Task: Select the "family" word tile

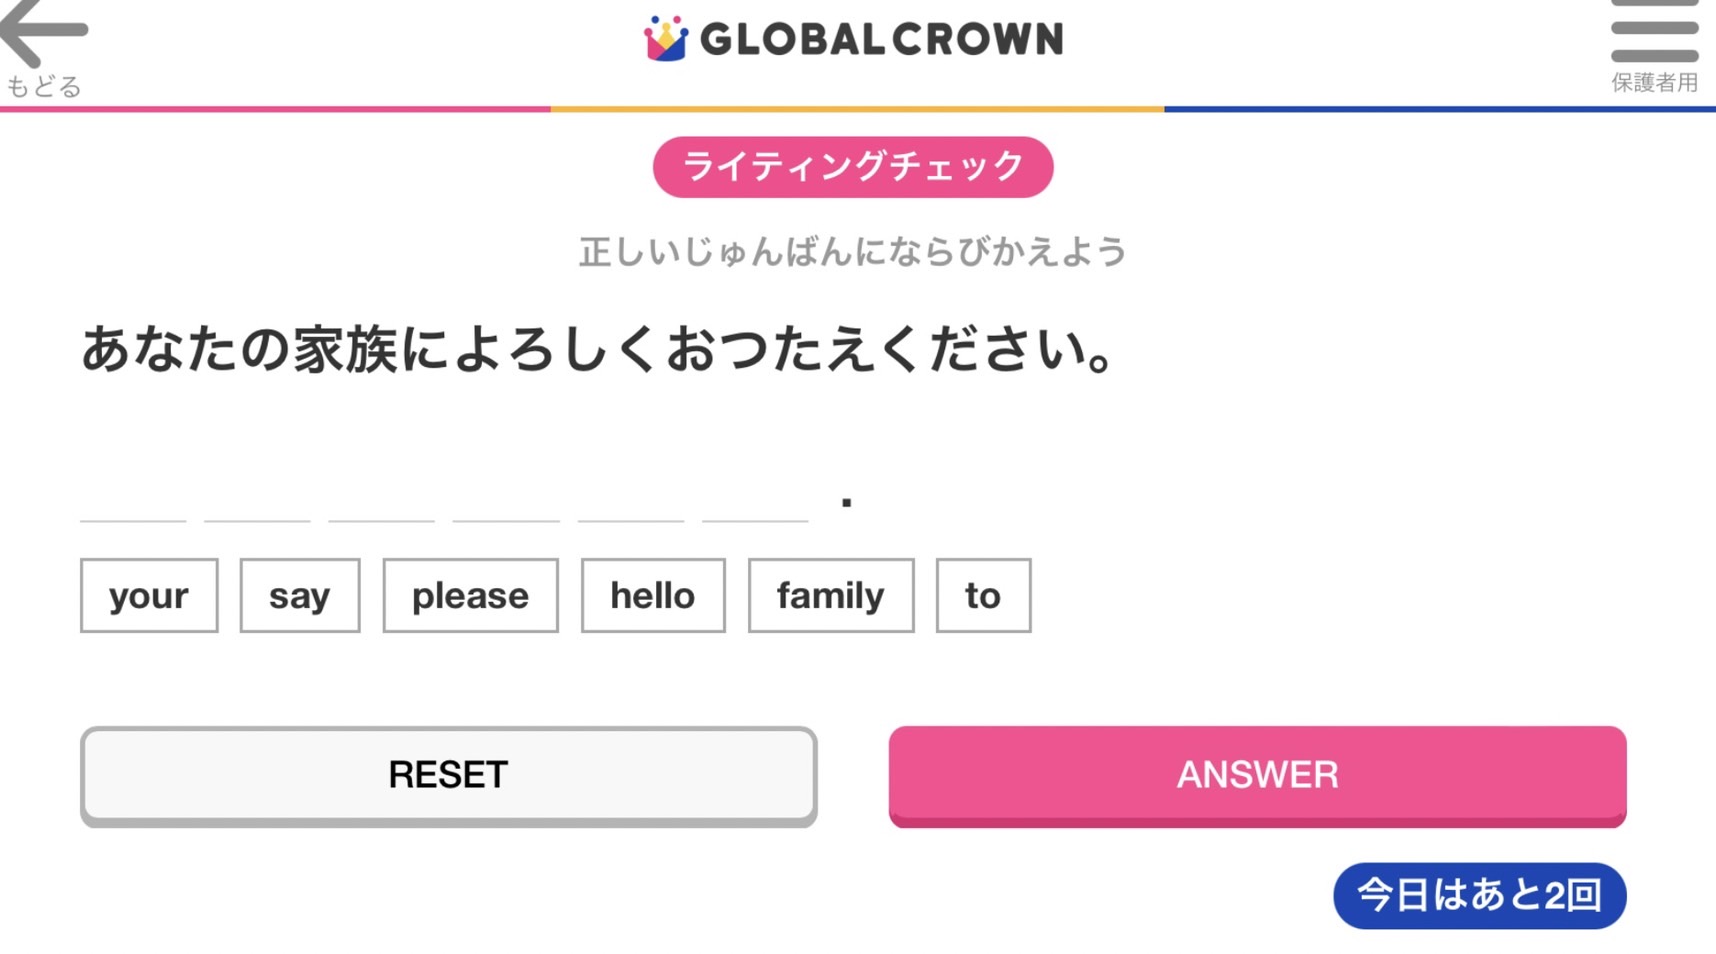Action: pyautogui.click(x=830, y=596)
